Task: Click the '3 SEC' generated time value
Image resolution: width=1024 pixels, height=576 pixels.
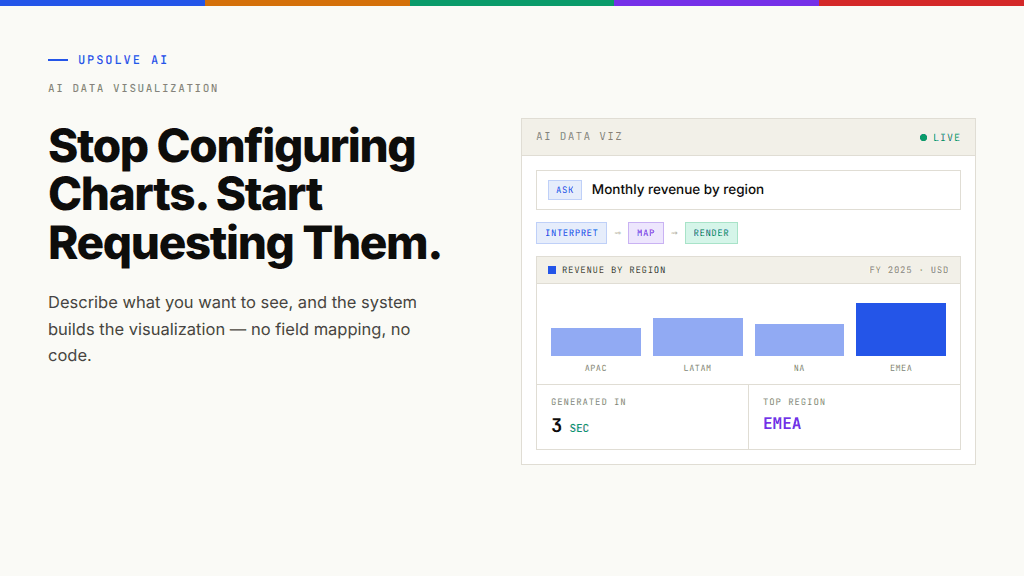Action: tap(570, 426)
